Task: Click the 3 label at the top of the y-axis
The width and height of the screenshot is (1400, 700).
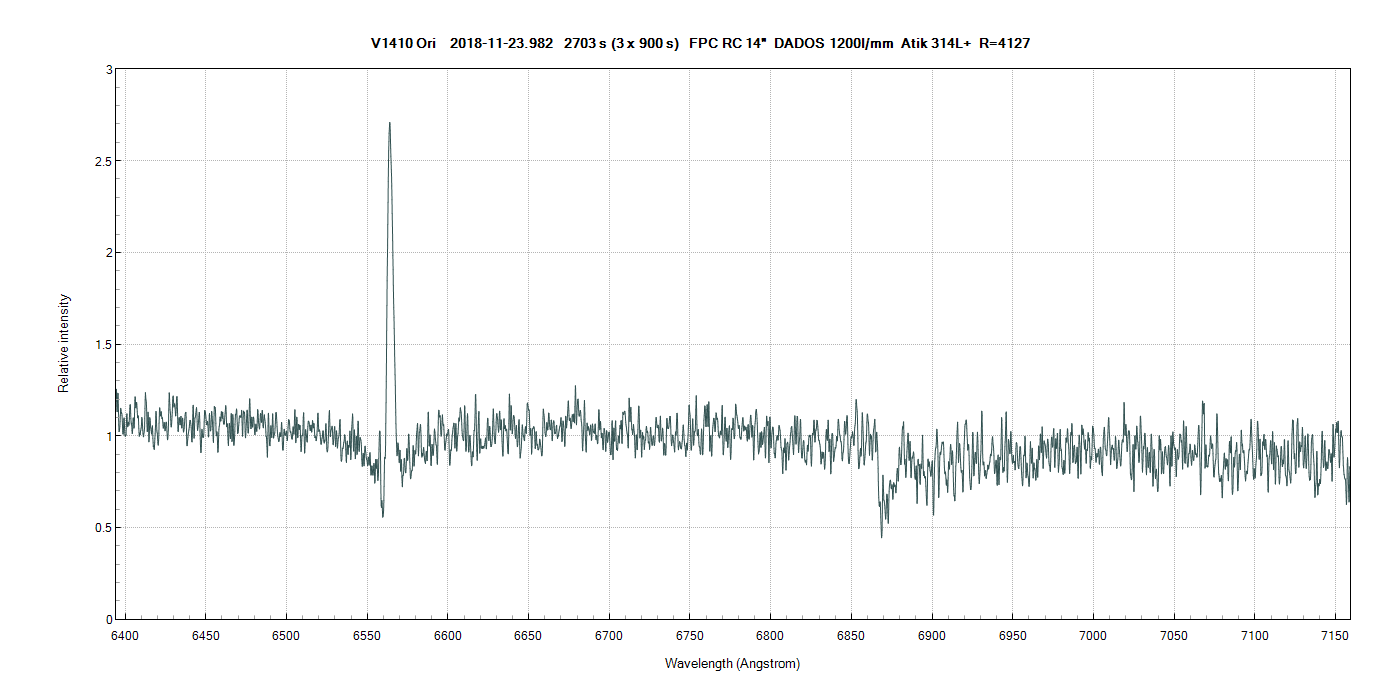Action: (x=108, y=70)
